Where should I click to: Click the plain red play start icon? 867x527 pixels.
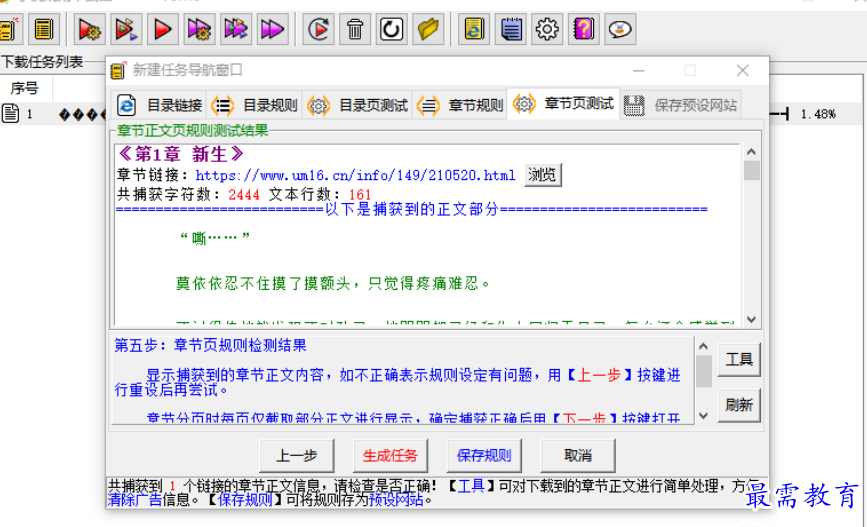[163, 29]
